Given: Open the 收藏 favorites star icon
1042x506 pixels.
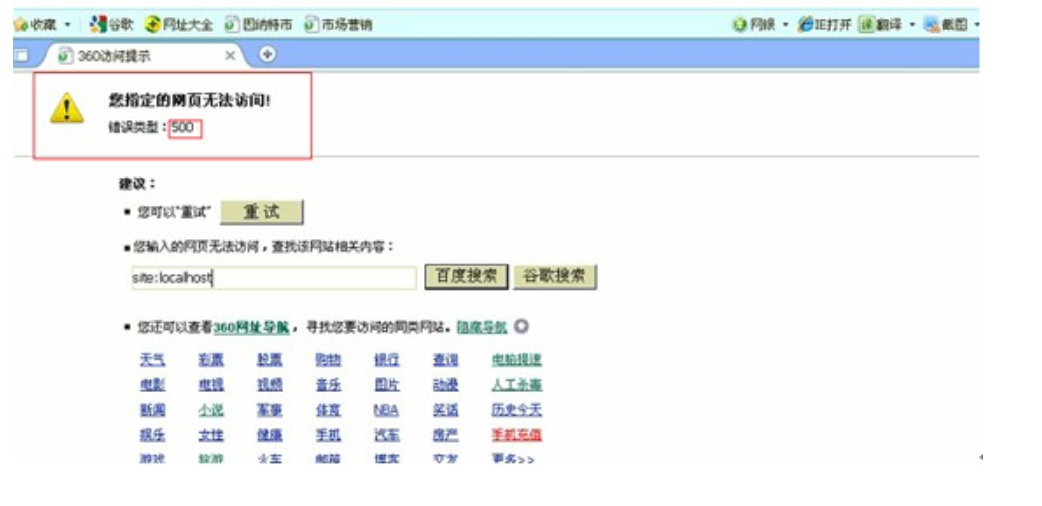Looking at the screenshot, I should [20, 24].
